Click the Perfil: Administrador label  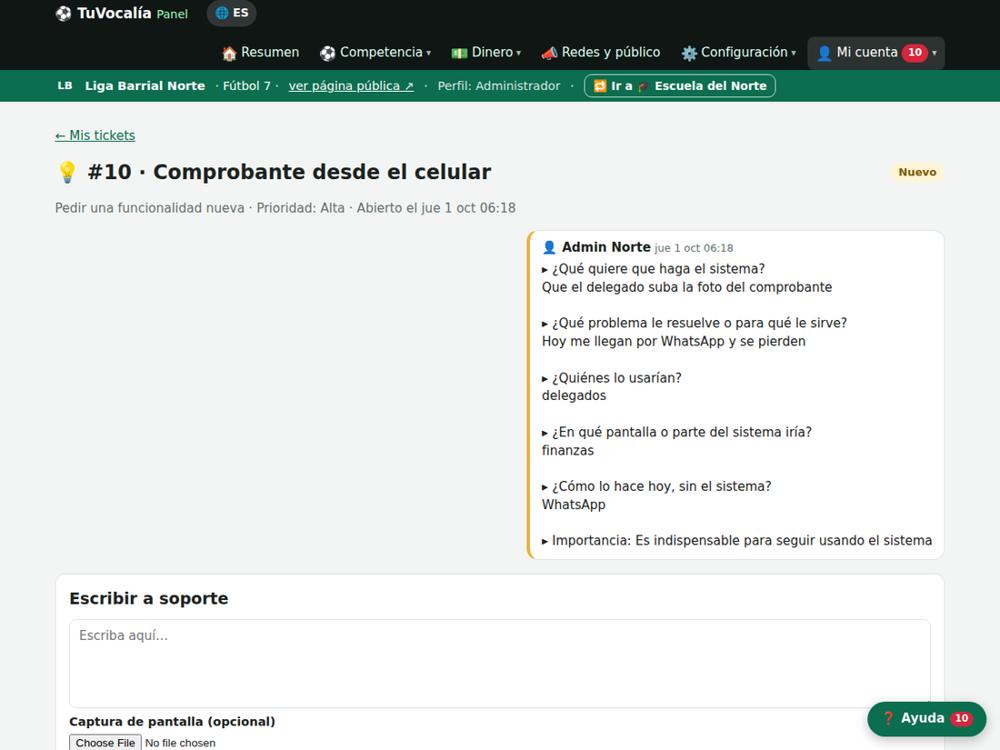point(499,85)
